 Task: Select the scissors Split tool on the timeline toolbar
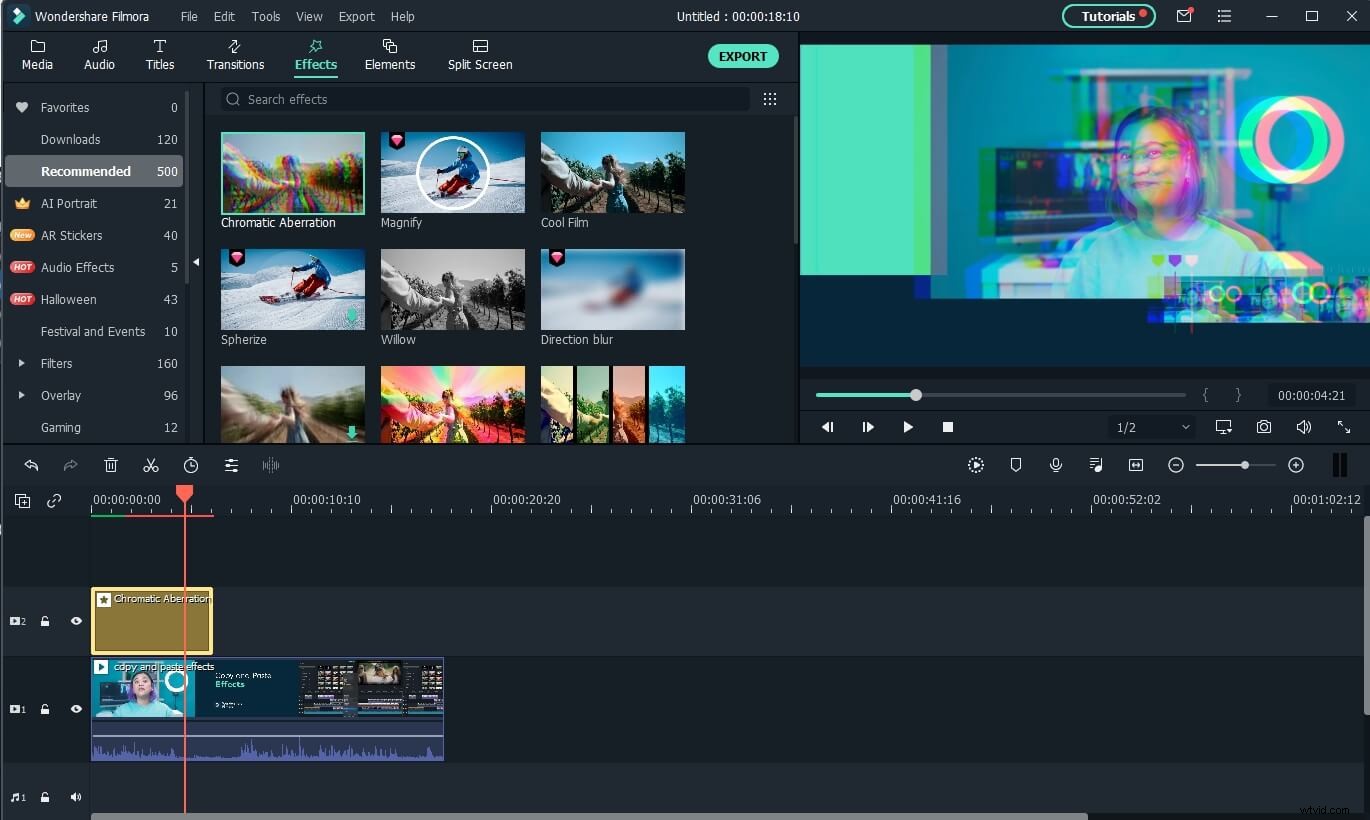click(151, 465)
